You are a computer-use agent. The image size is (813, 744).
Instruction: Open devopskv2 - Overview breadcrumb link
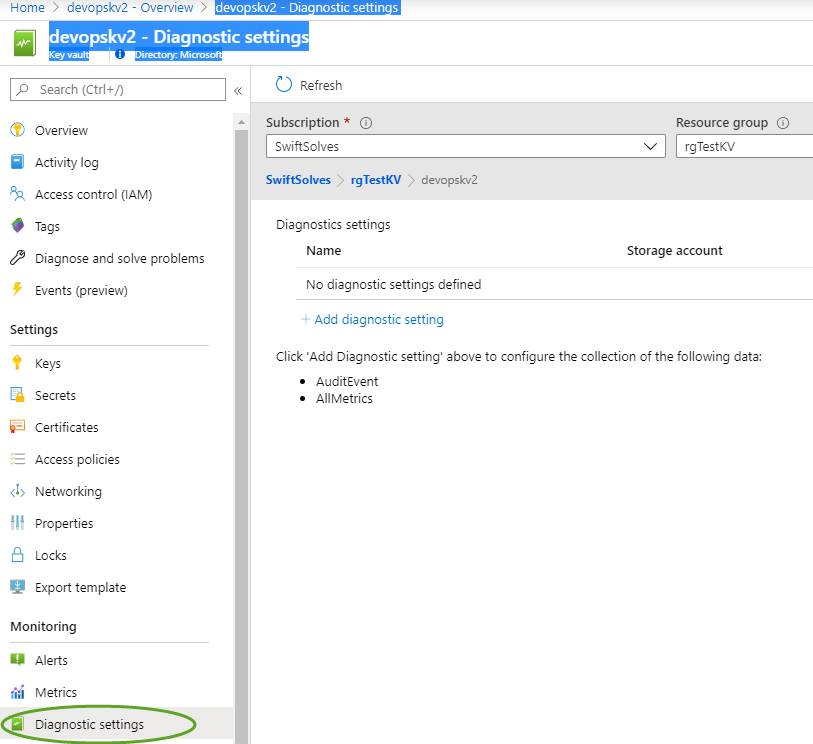click(130, 8)
